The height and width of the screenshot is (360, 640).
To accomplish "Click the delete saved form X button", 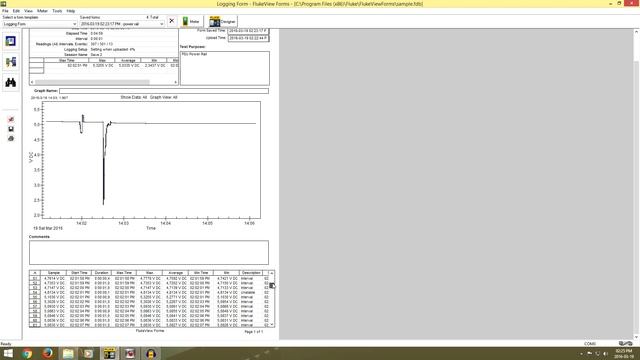I will [172, 21].
